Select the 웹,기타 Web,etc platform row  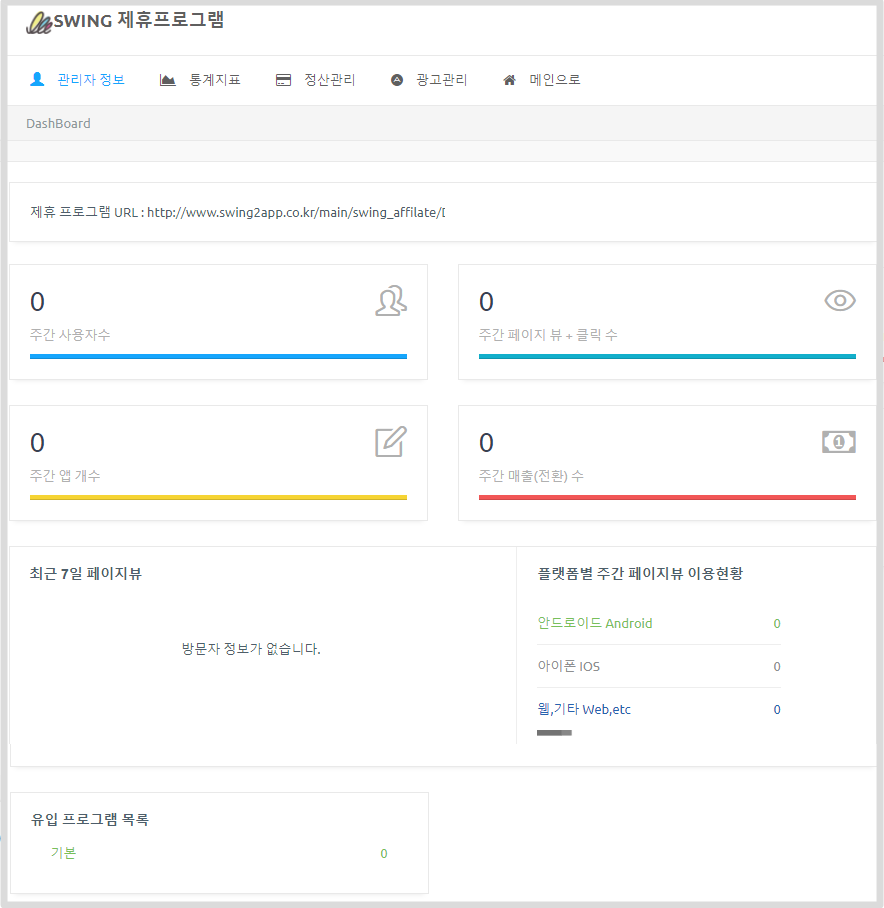[584, 709]
